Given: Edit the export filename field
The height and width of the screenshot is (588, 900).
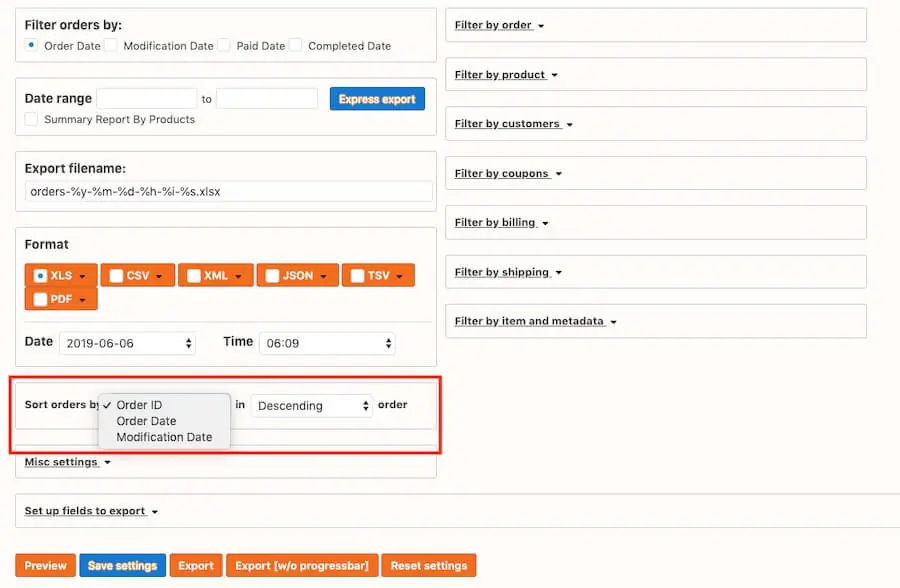Looking at the screenshot, I should pyautogui.click(x=228, y=191).
